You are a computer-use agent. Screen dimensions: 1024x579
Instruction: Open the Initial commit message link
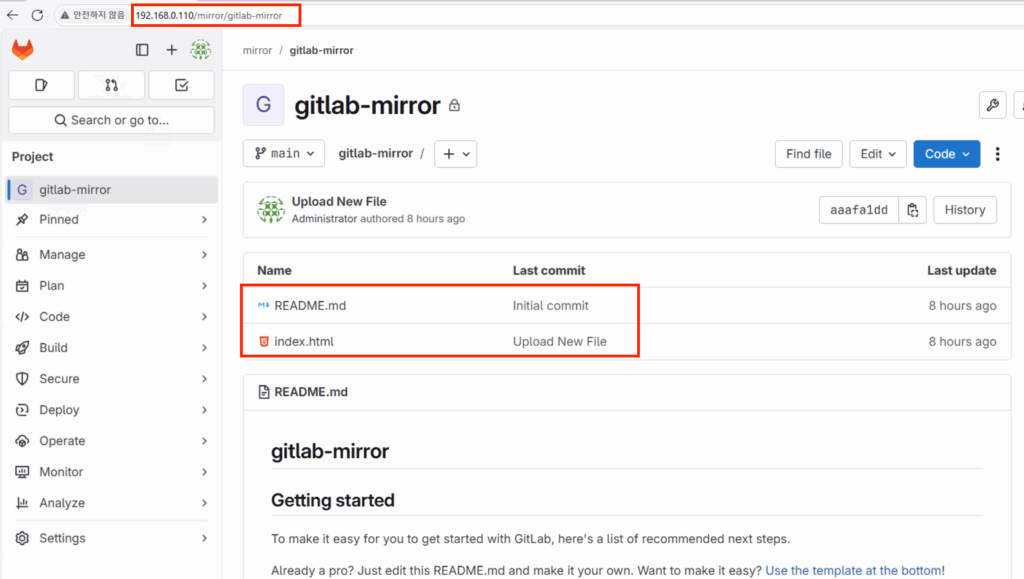pyautogui.click(x=551, y=305)
